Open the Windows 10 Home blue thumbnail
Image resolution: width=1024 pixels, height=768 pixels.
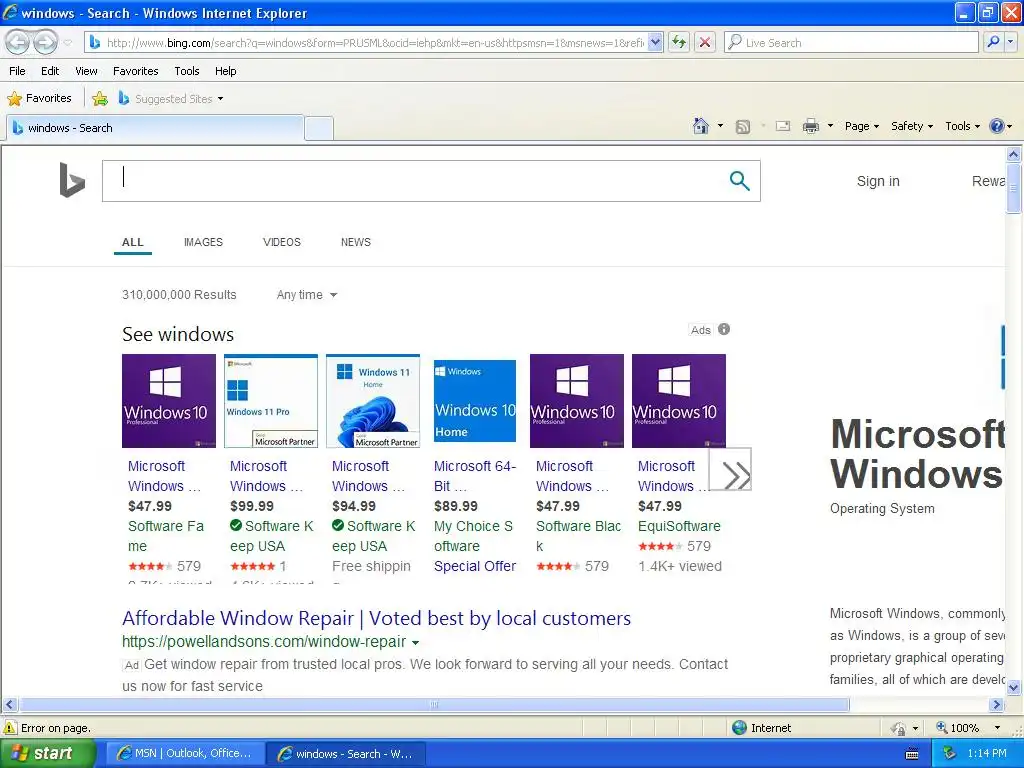475,401
